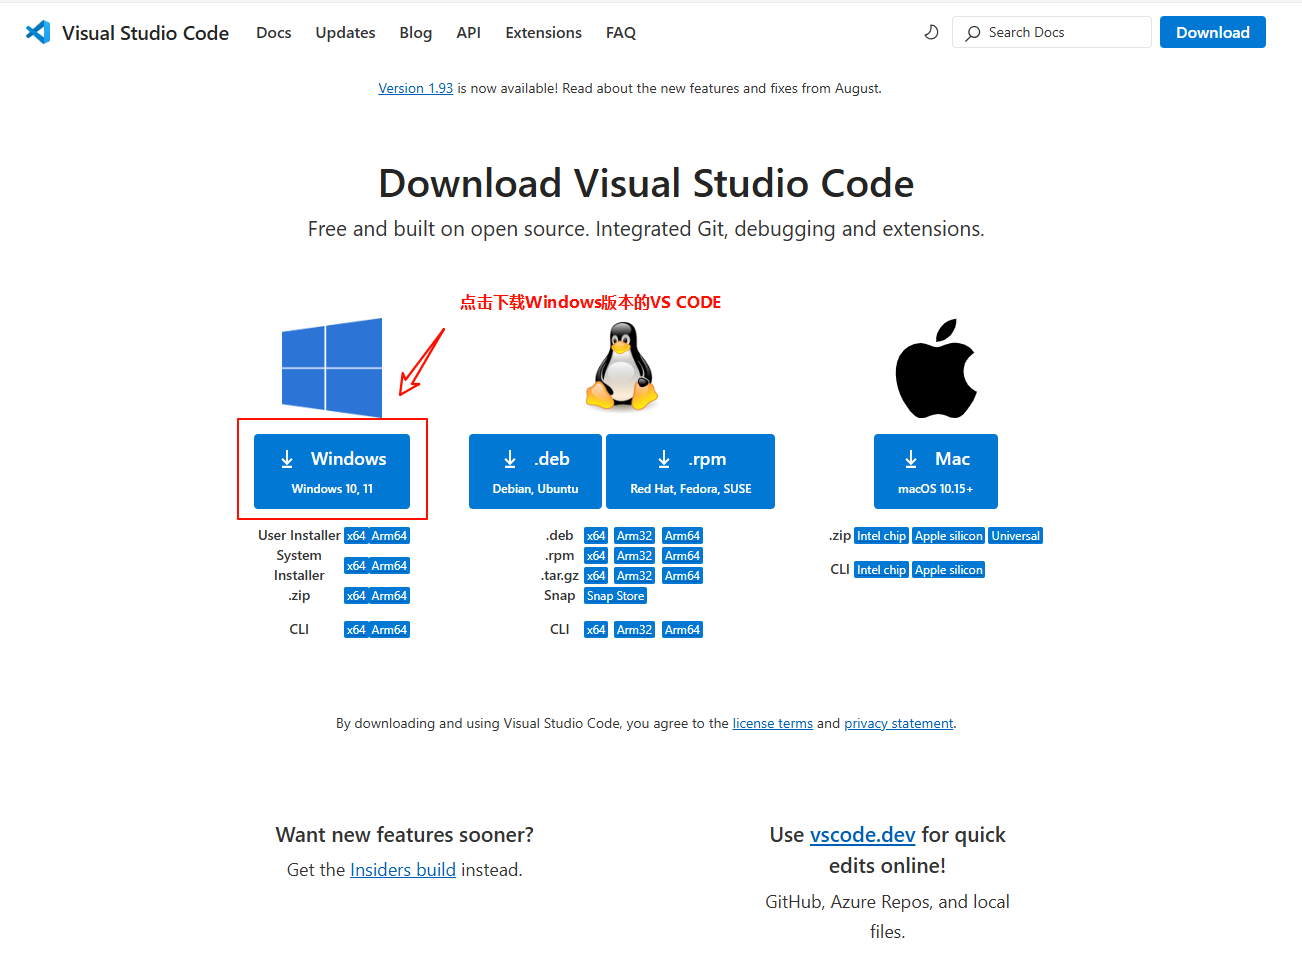Viewport: 1302px width, 963px height.
Task: Select the x64 User Installer for Windows
Action: pos(355,535)
